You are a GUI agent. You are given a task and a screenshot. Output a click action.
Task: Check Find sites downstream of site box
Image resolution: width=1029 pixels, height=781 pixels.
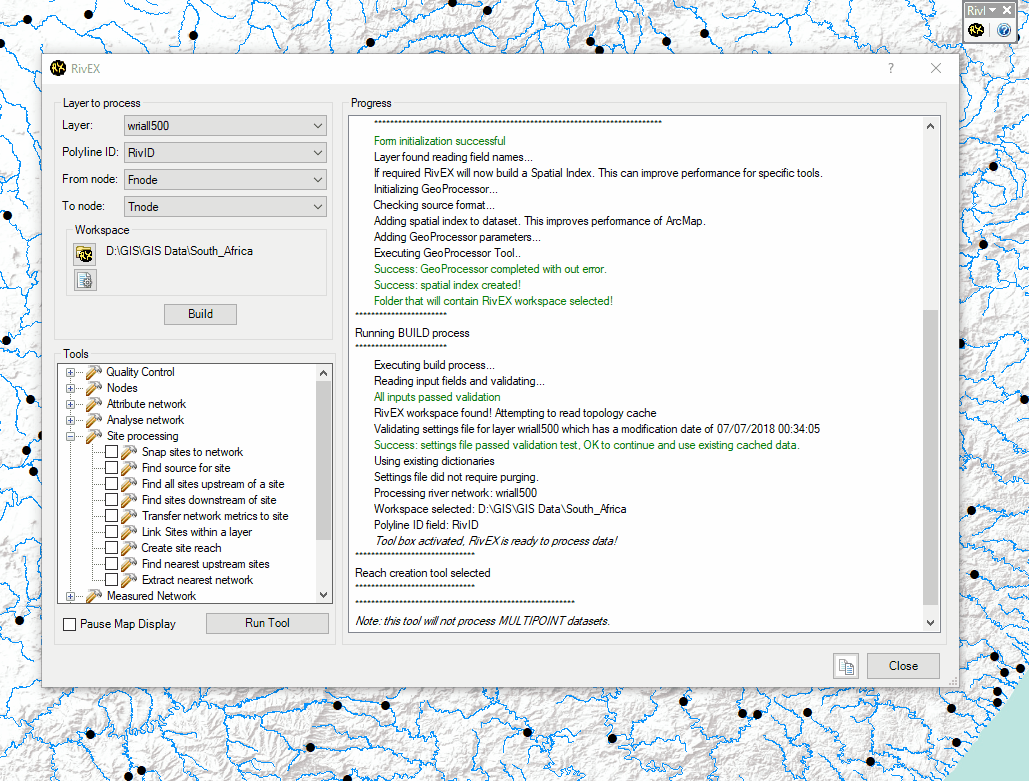(x=112, y=499)
